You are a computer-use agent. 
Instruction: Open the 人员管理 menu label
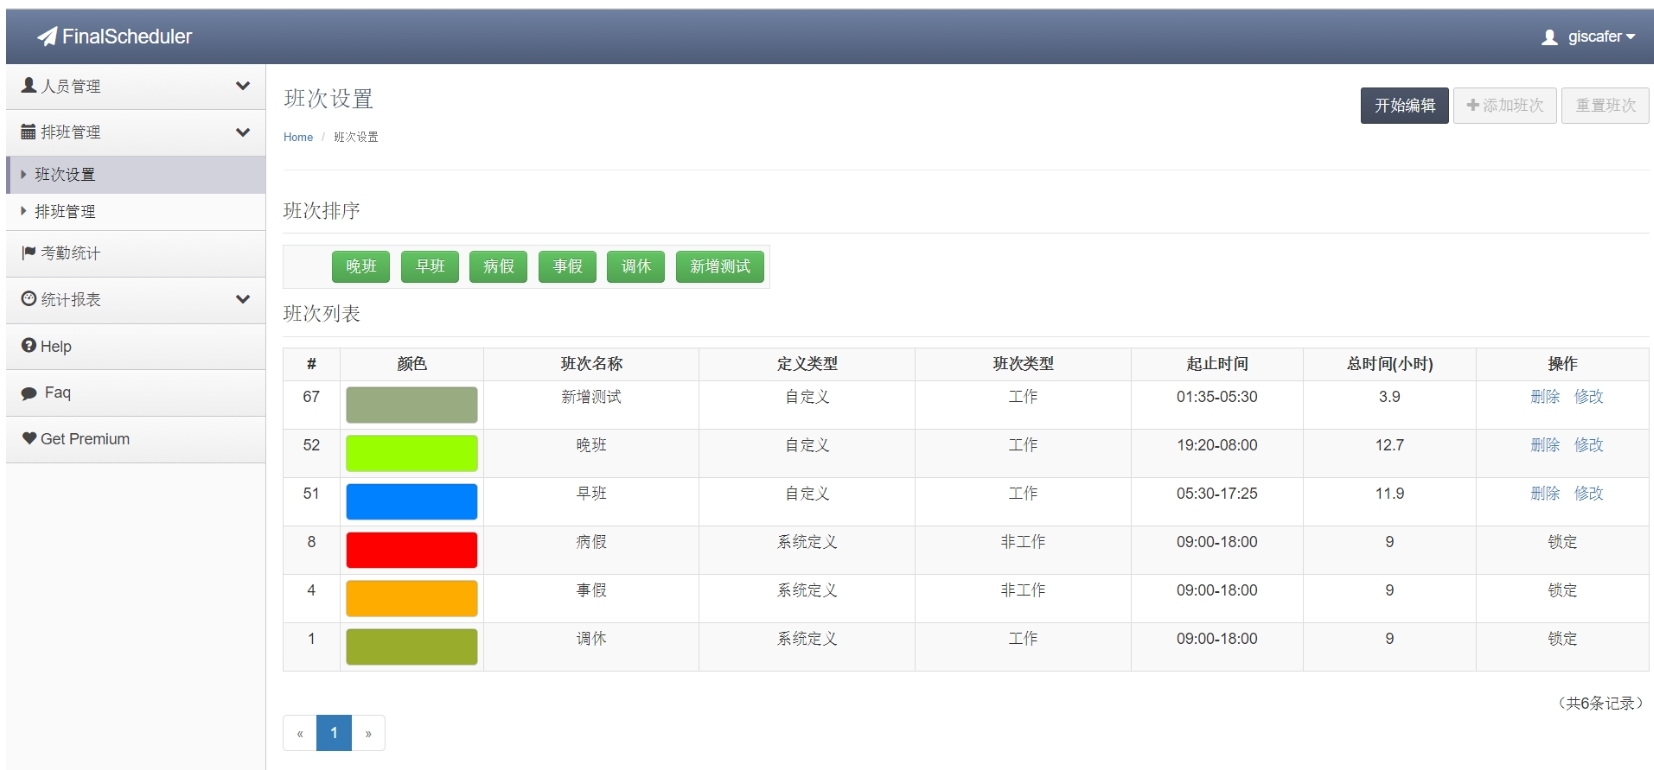tap(71, 86)
